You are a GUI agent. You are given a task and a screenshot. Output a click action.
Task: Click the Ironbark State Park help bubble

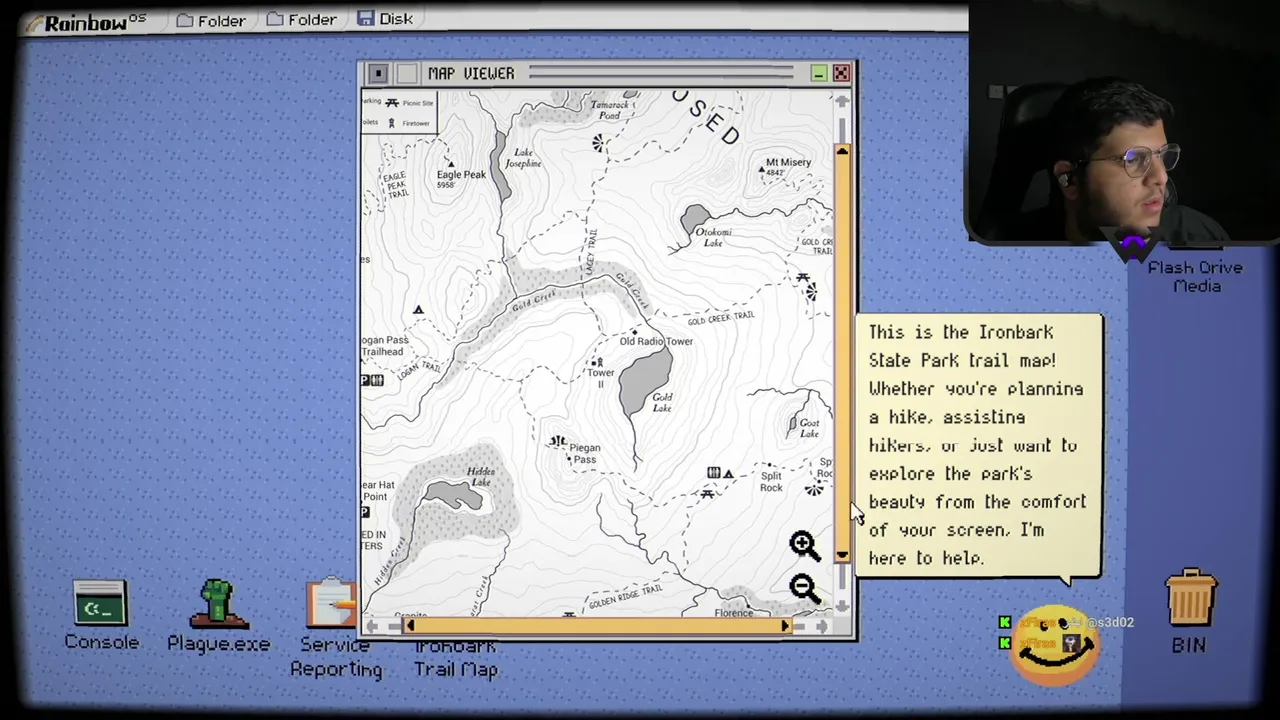[977, 446]
